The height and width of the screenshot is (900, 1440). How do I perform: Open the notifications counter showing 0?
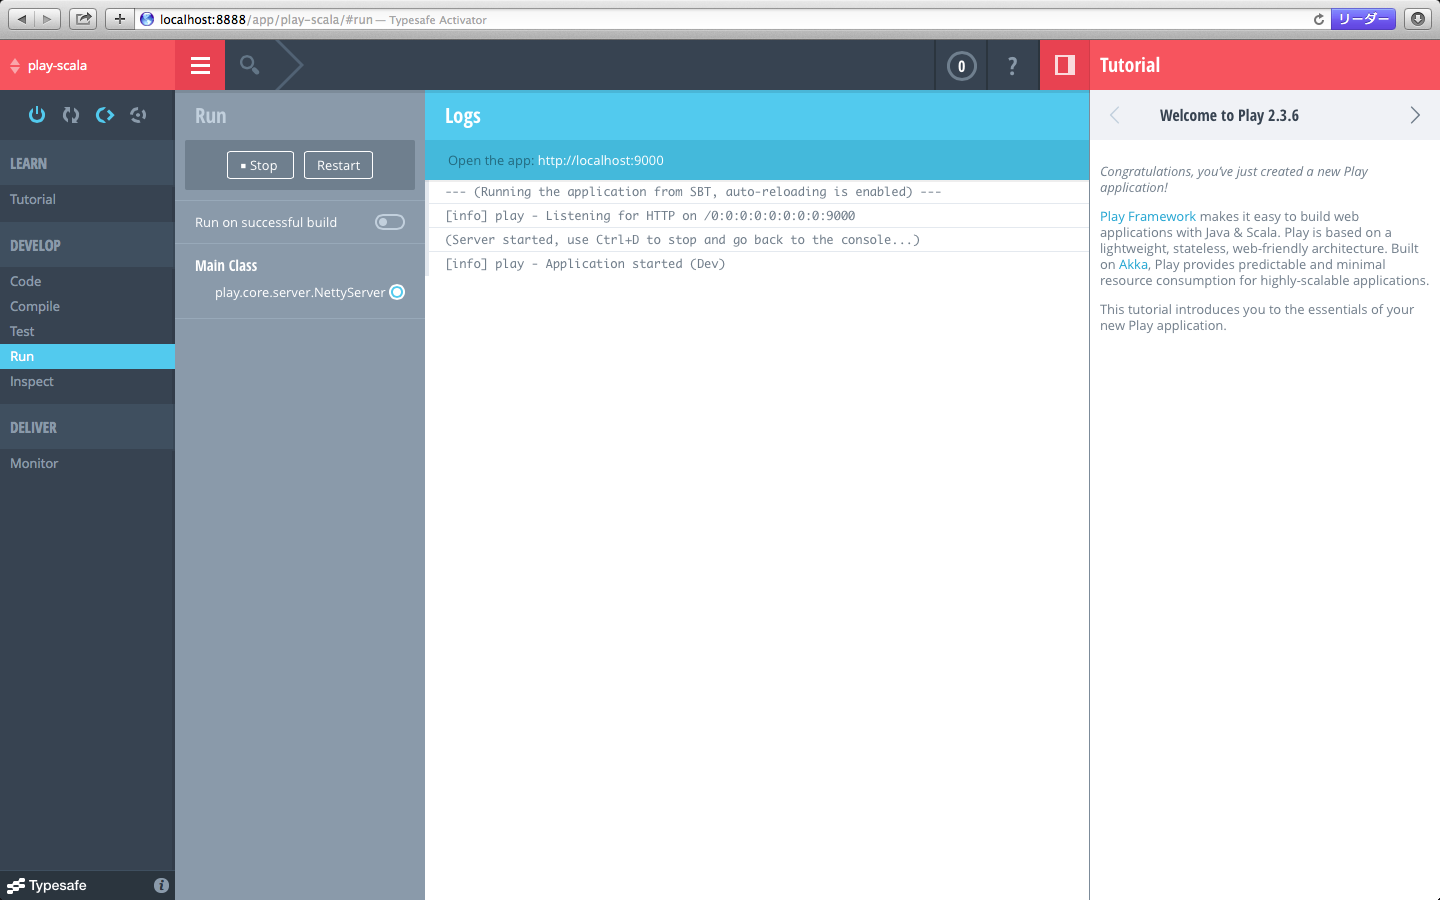click(961, 66)
